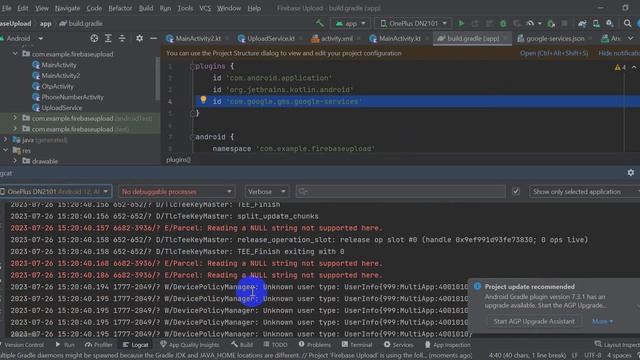Open the File menu

[7, 8]
